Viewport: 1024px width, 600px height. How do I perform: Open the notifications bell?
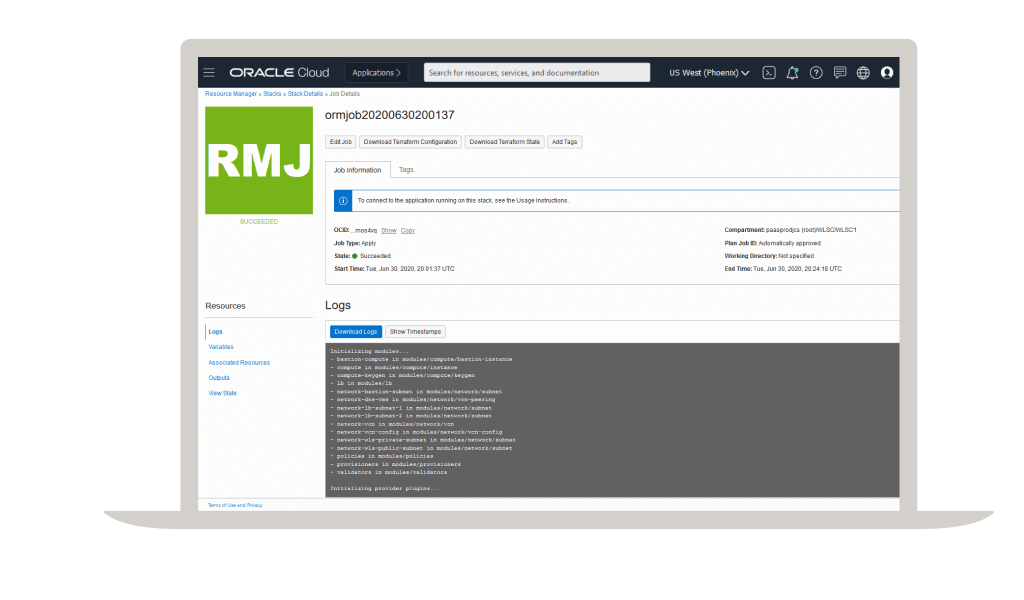792,72
